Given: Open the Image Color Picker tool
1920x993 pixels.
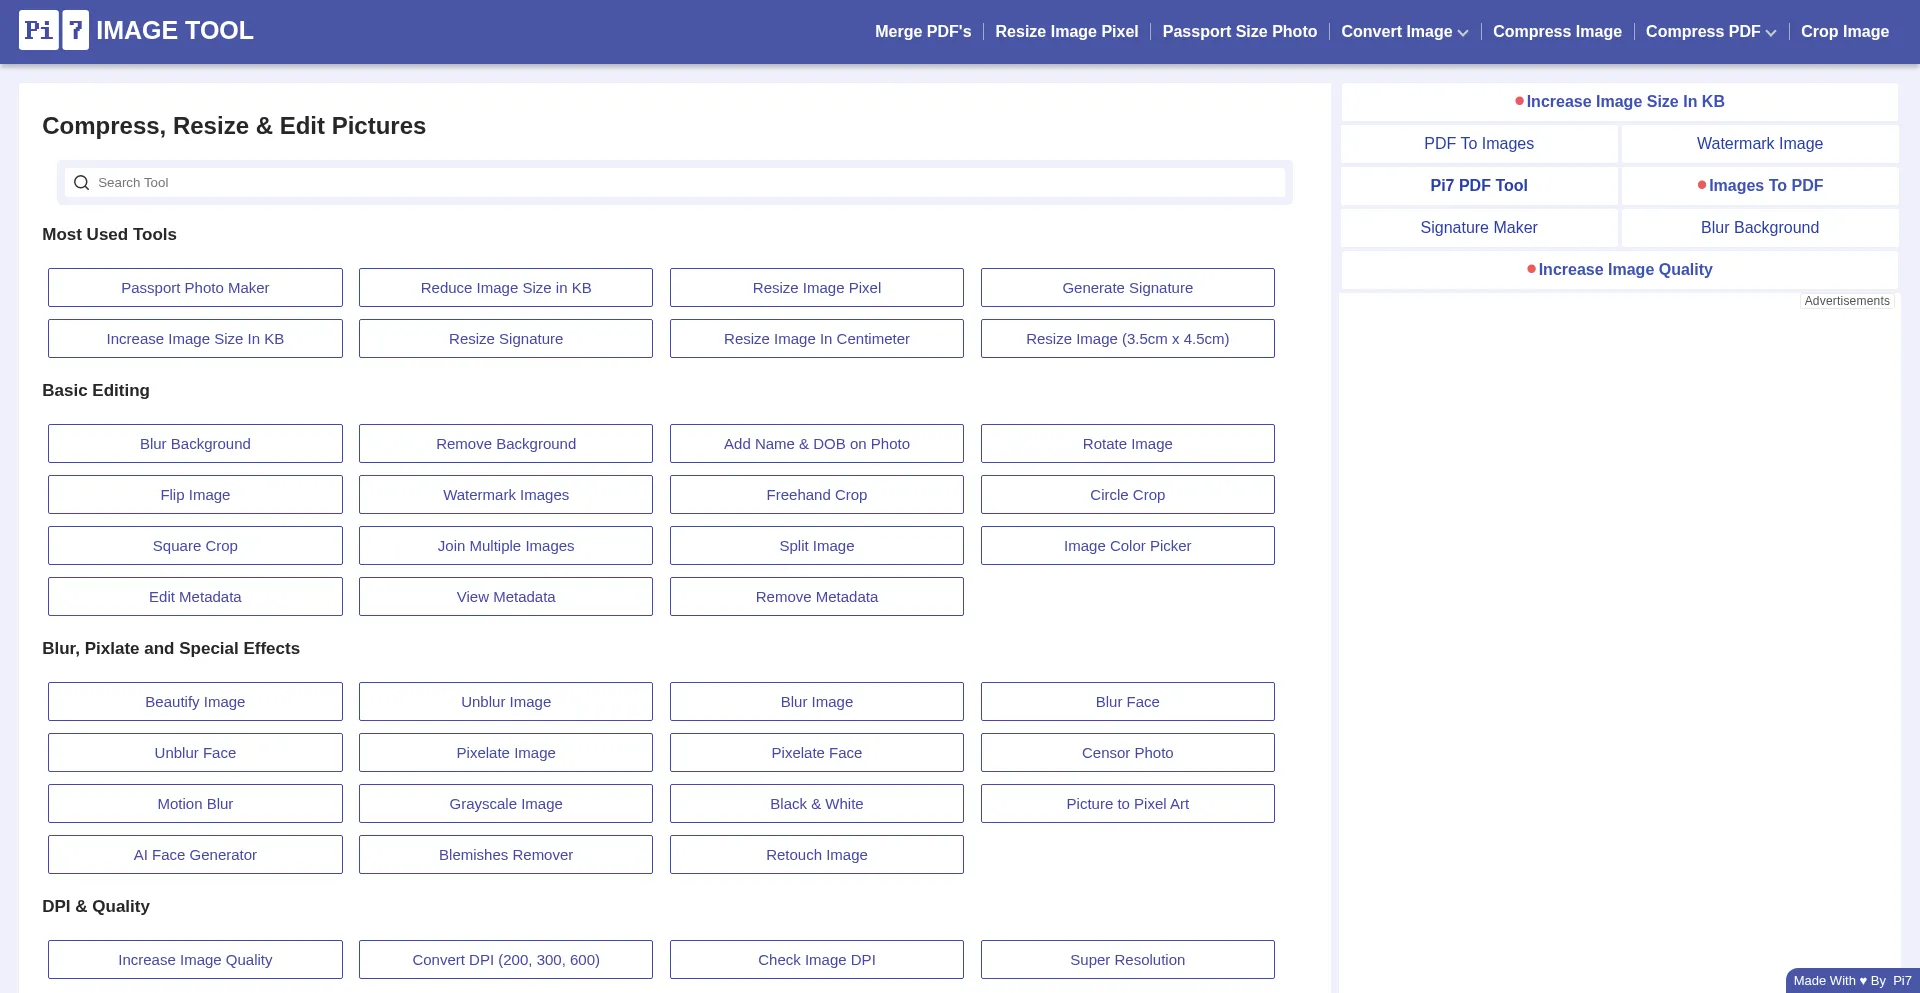Looking at the screenshot, I should [x=1127, y=546].
